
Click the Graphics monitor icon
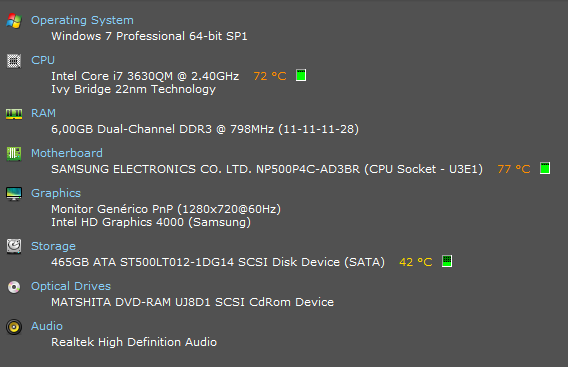coord(14,194)
